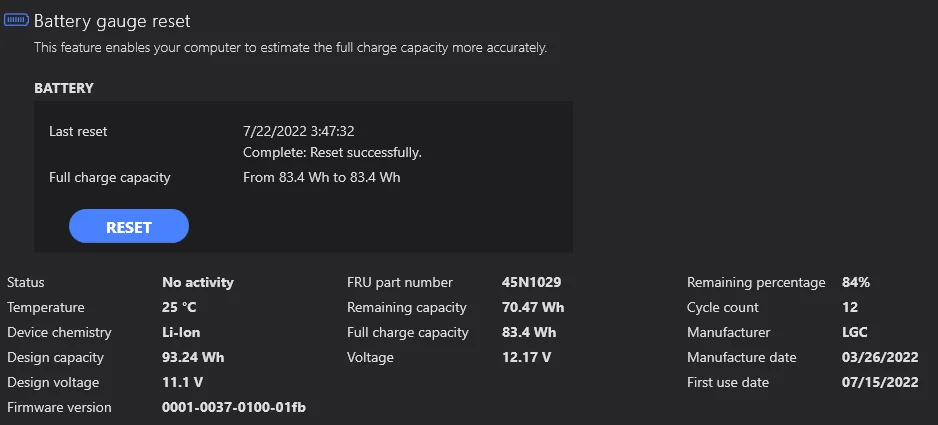
Task: Click the From 83.4 Wh to 83.4 Wh text
Action: pyautogui.click(x=321, y=178)
